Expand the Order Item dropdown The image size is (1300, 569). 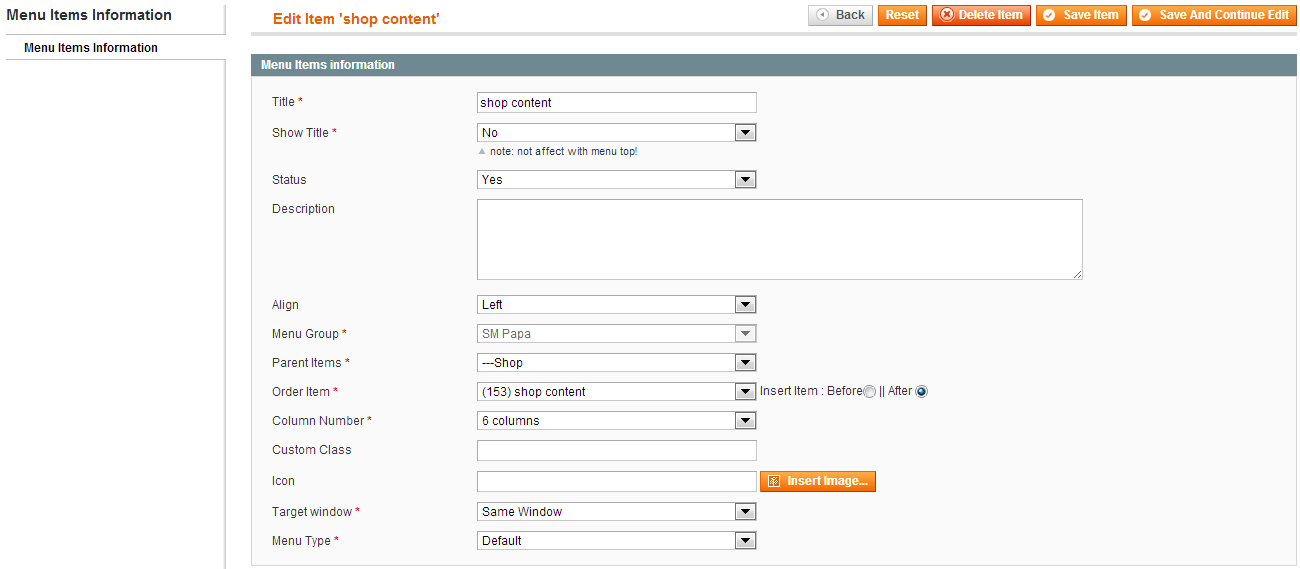617,392
